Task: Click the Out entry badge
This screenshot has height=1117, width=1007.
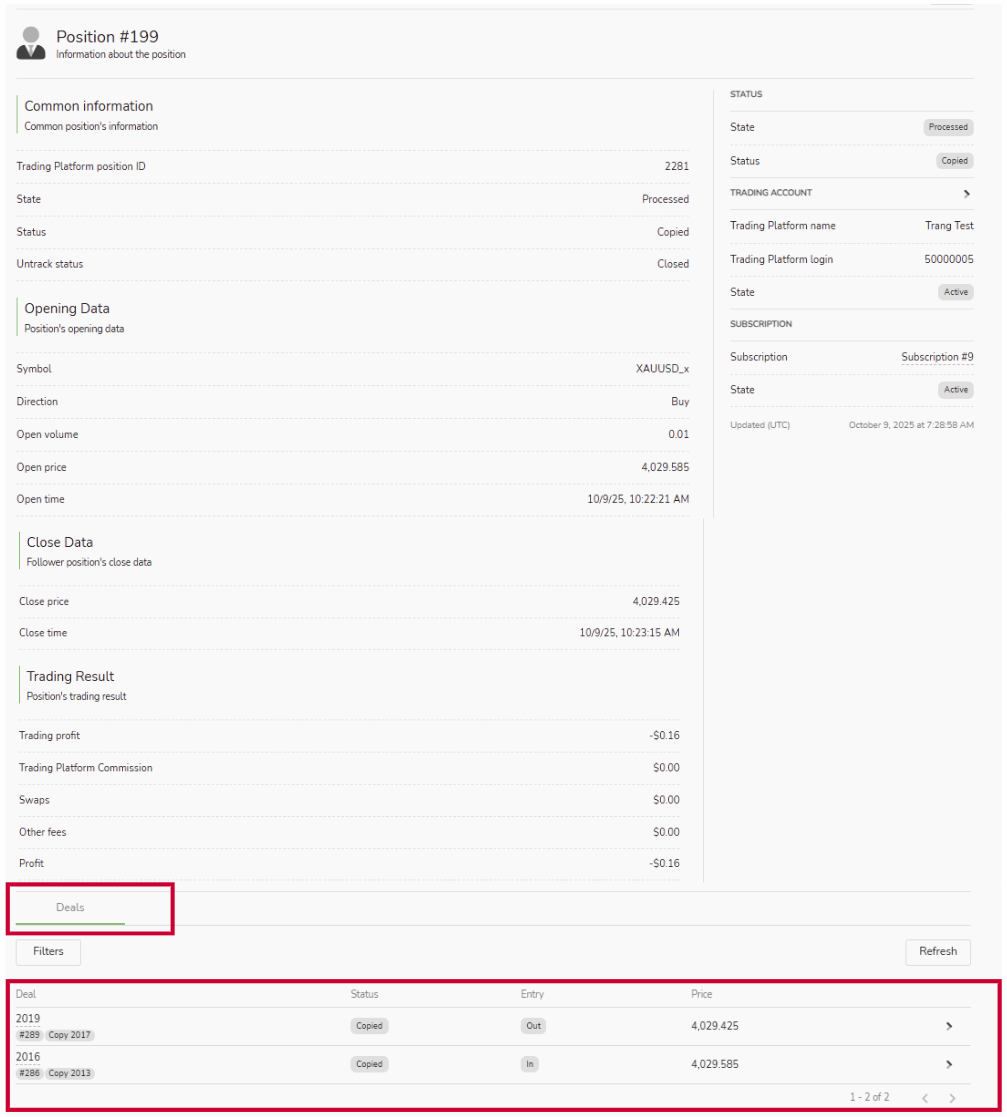Action: [533, 1026]
